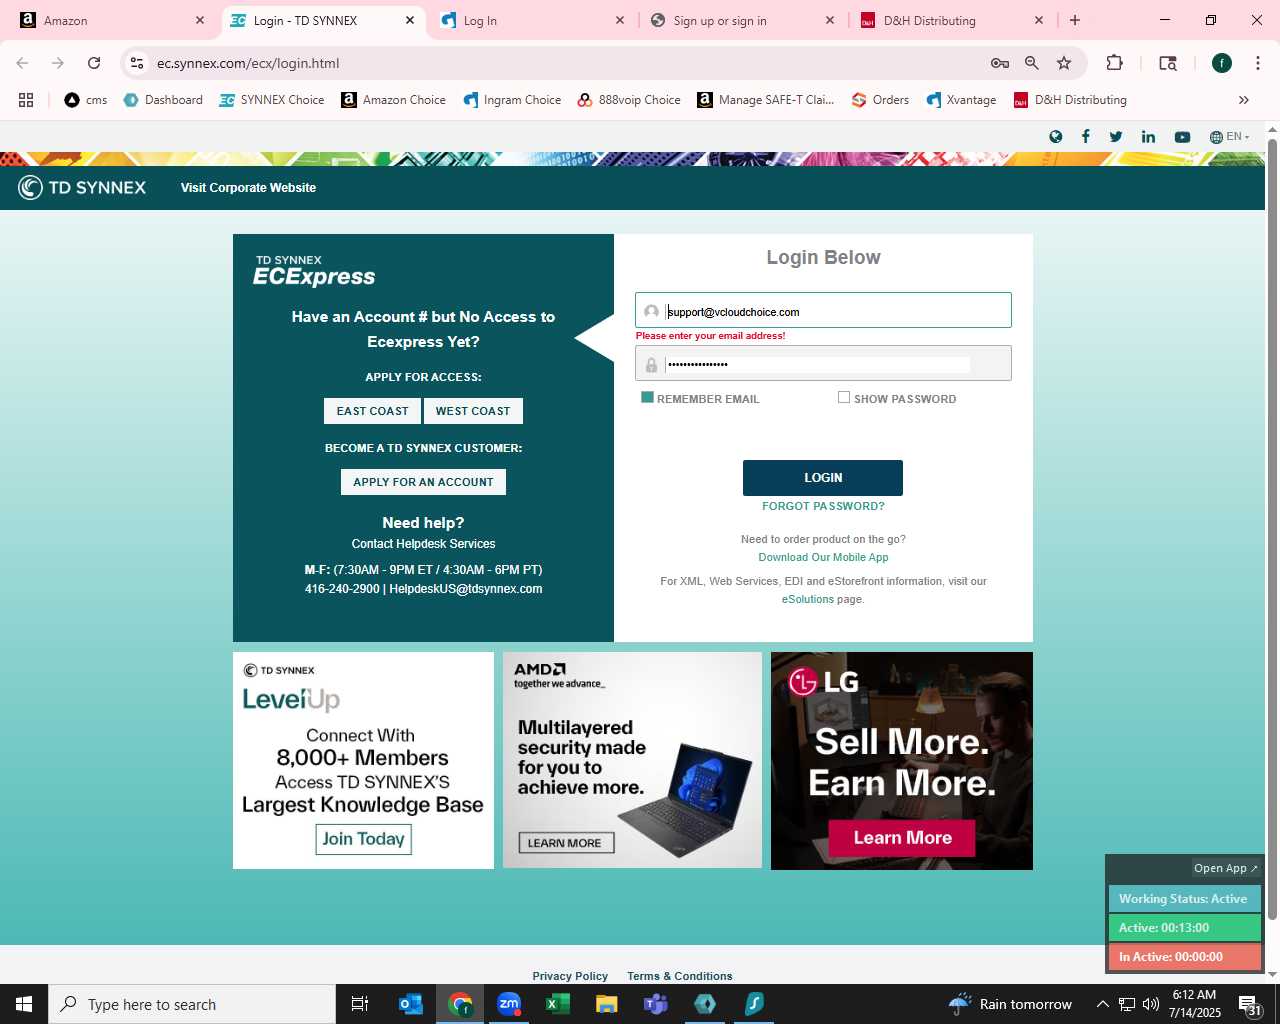Open File Explorer from the taskbar
The width and height of the screenshot is (1280, 1024).
pos(607,1004)
